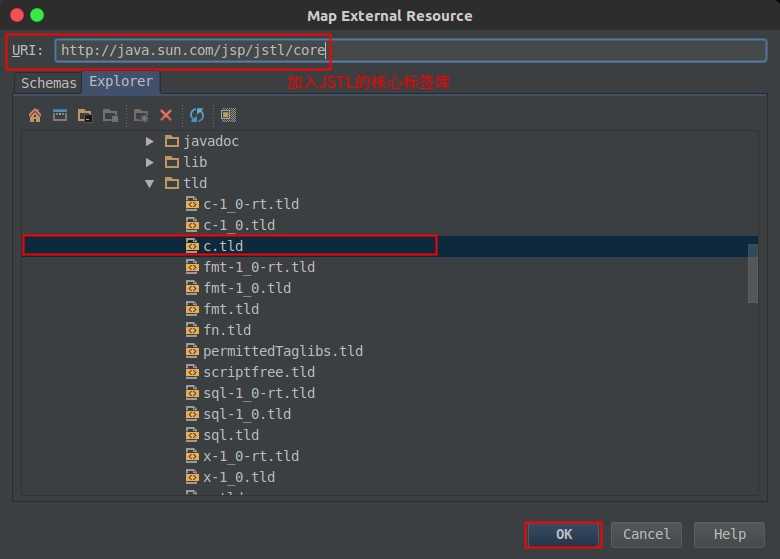Click the vertical scrollbar of file tree
The height and width of the screenshot is (559, 780).
coord(753,274)
